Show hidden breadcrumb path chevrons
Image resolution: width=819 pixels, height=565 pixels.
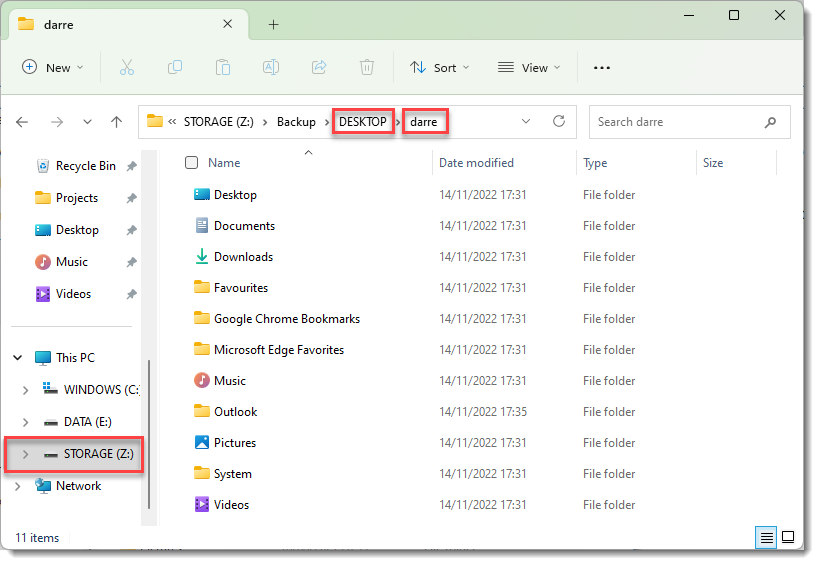click(172, 122)
